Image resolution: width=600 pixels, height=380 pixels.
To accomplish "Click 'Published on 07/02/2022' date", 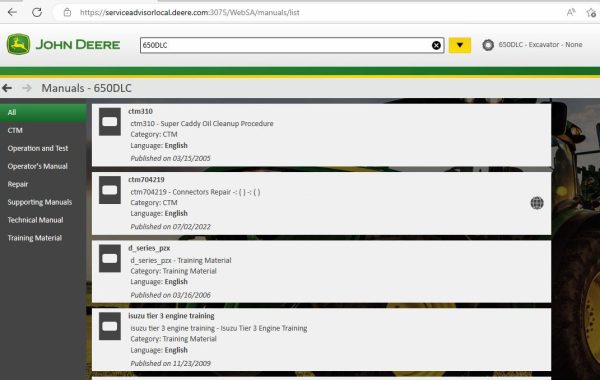I will point(170,227).
